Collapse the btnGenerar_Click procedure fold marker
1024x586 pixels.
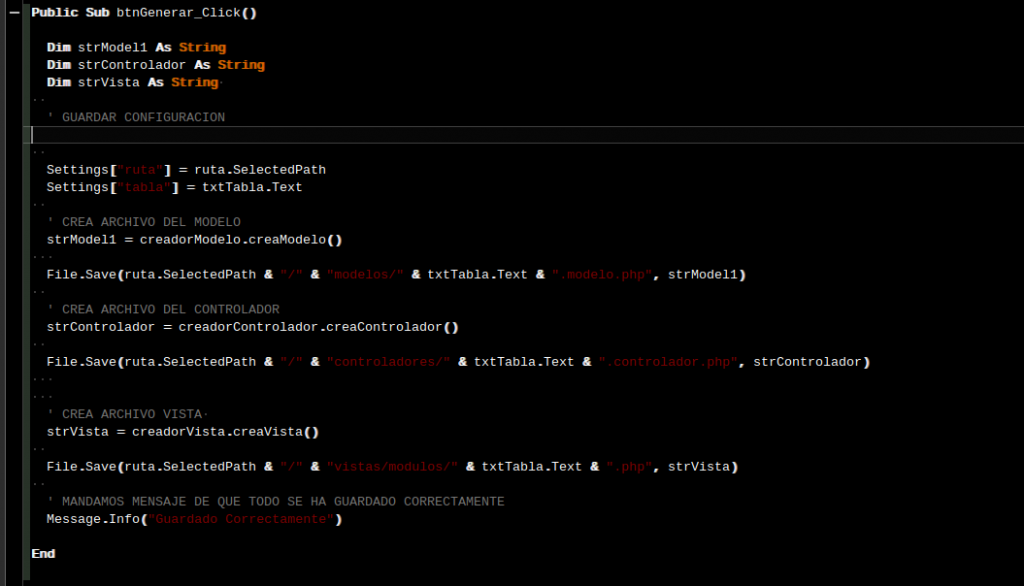[x=14, y=13]
